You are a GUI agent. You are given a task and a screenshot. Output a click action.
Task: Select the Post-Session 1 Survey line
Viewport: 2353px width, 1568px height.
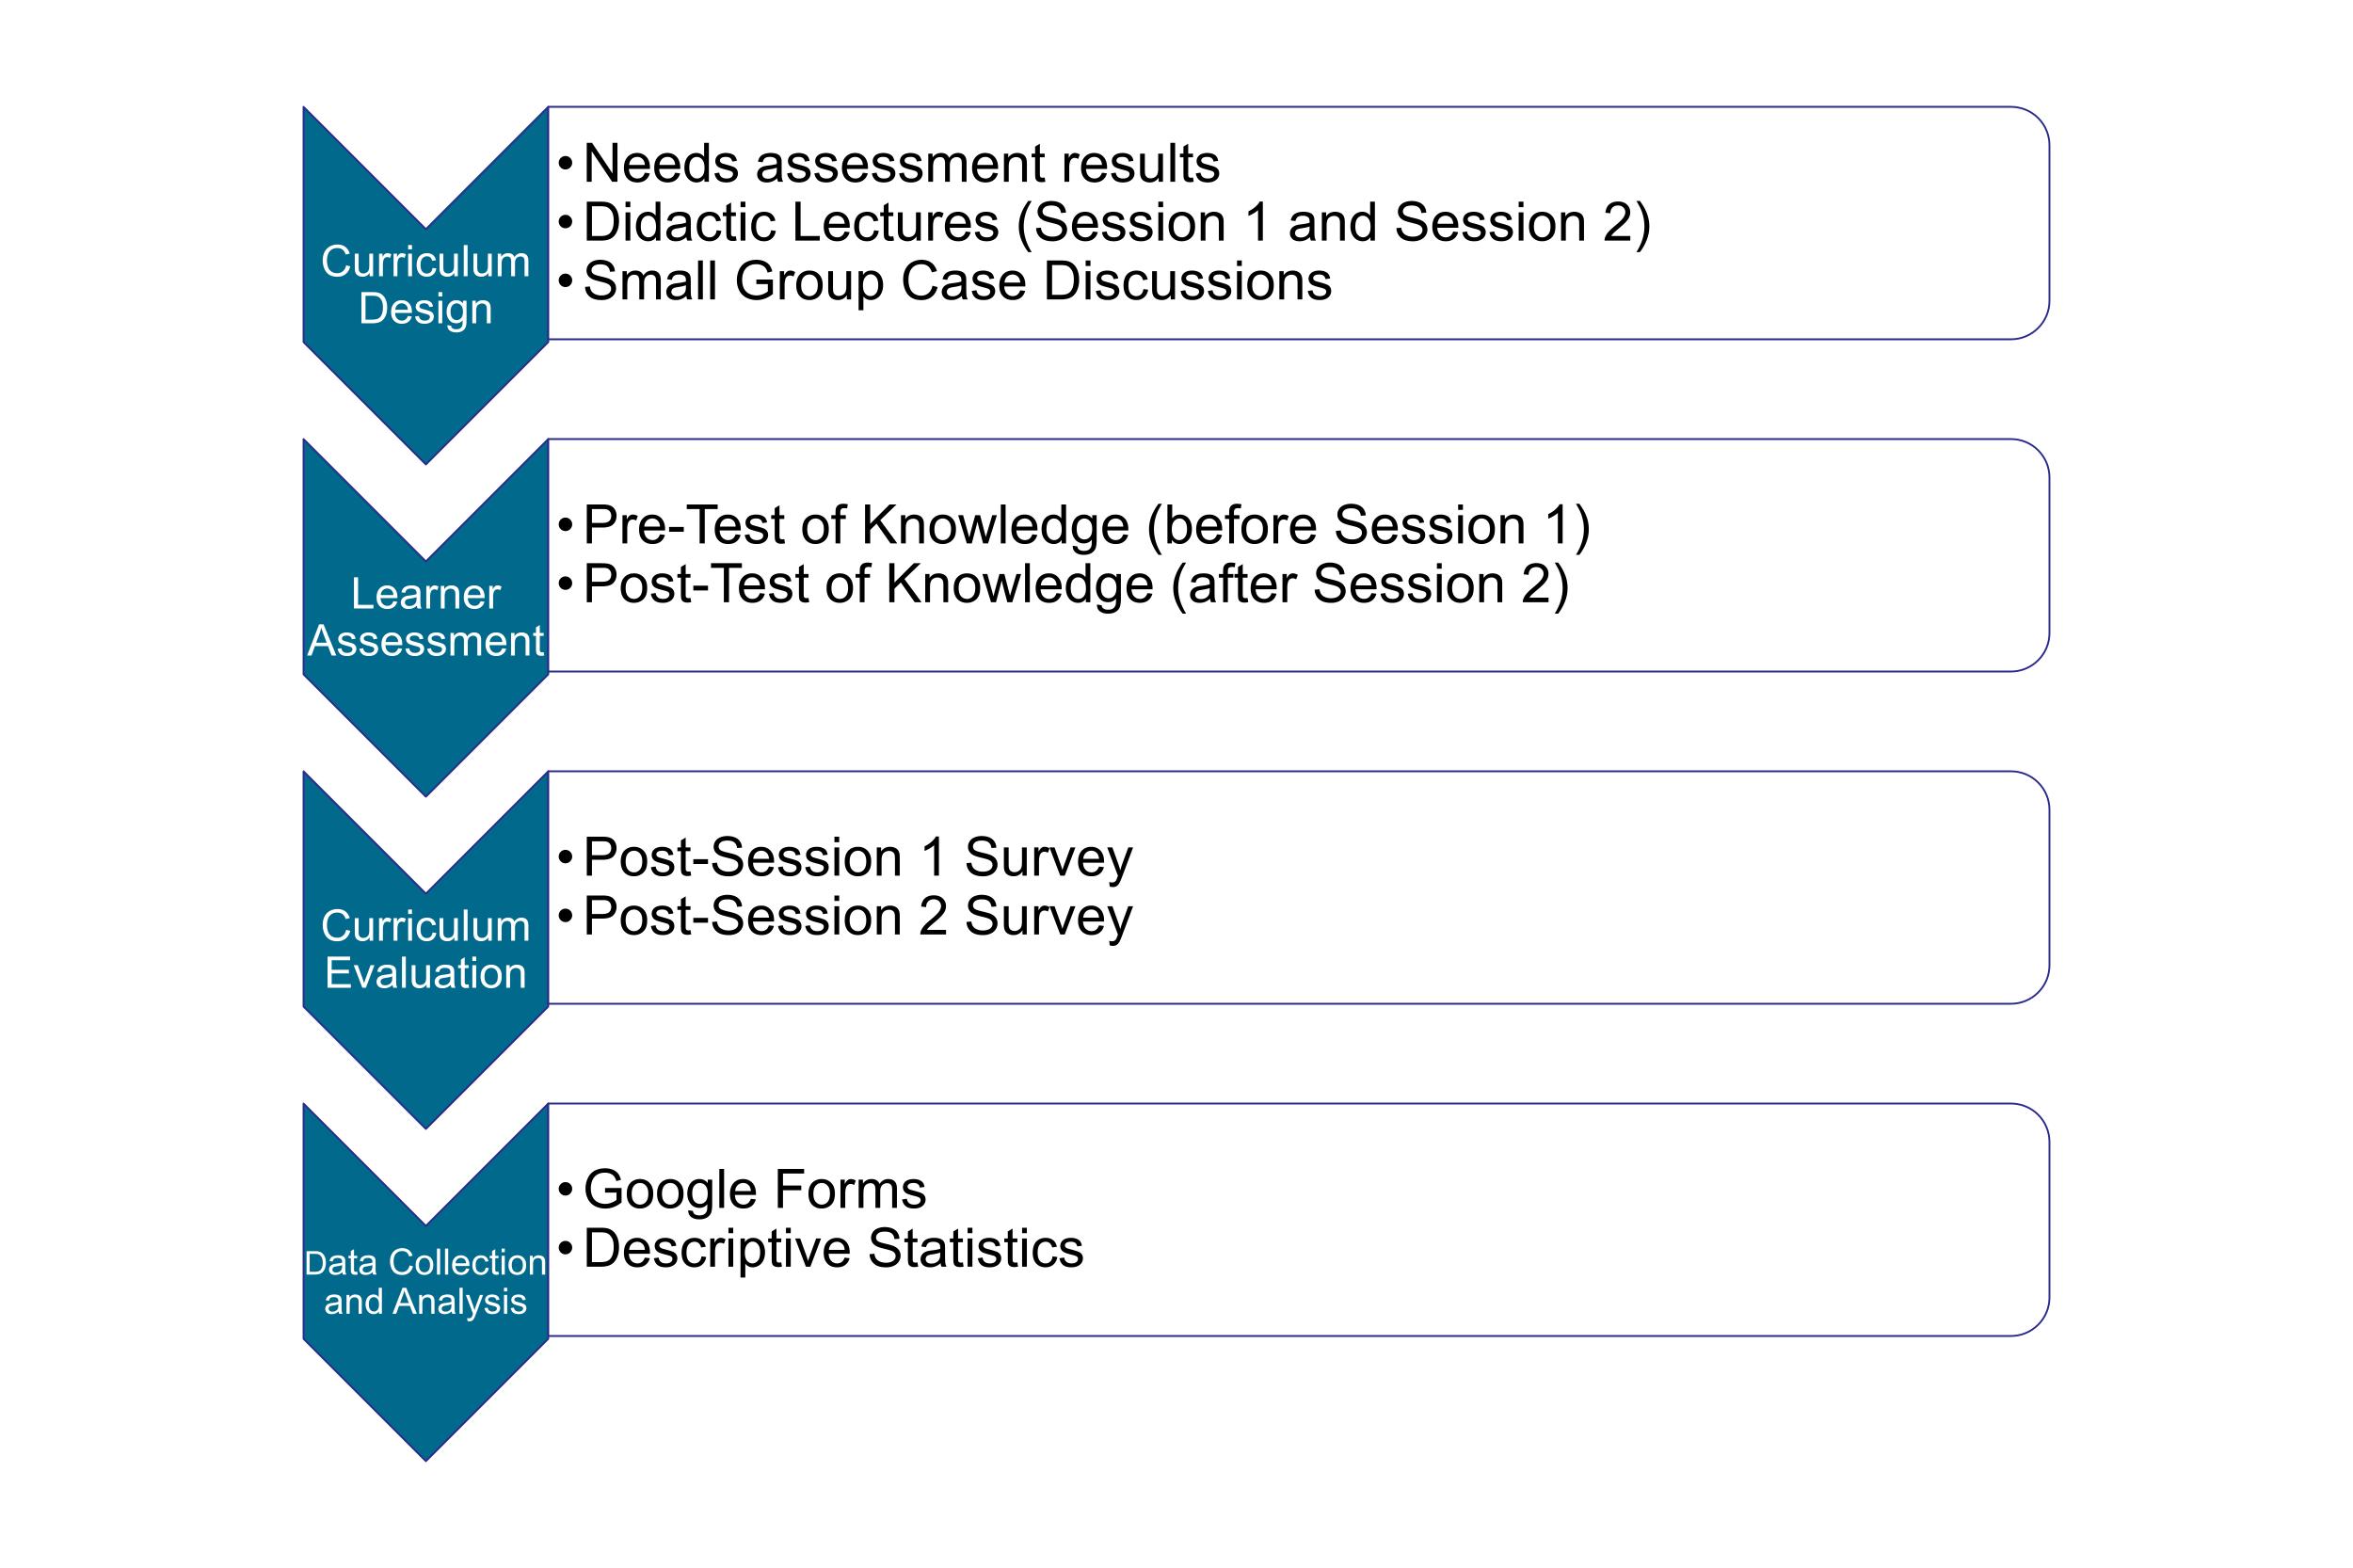coord(845,858)
